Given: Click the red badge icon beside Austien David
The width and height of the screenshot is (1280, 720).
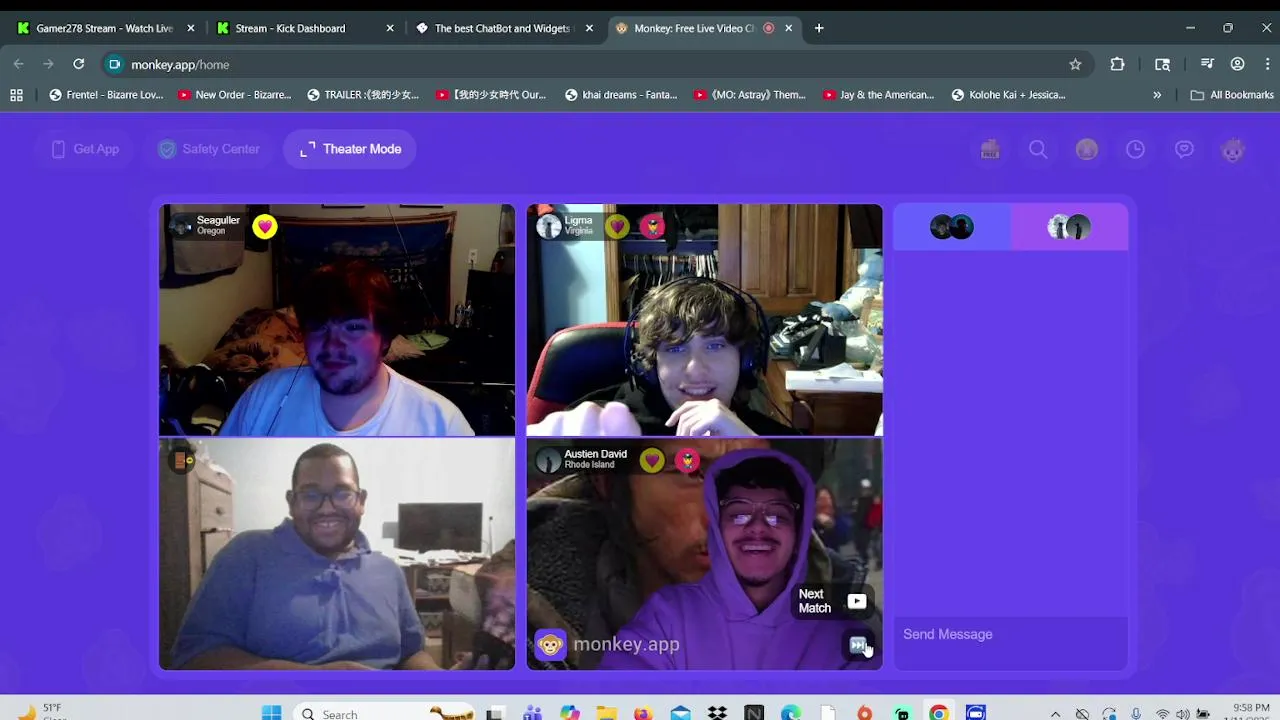Looking at the screenshot, I should point(687,460).
